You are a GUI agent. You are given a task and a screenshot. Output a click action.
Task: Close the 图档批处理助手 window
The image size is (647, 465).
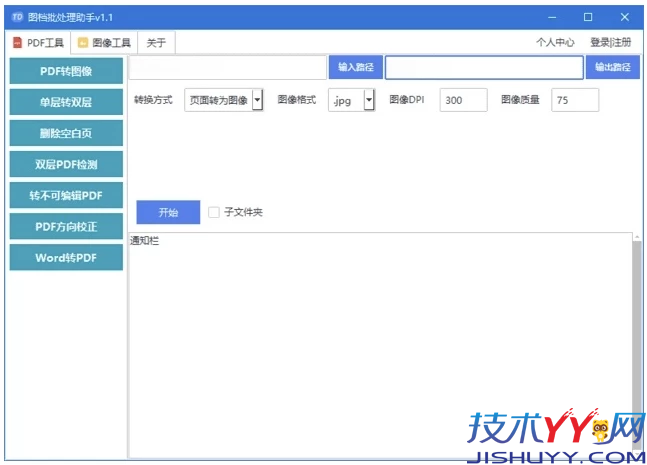tap(624, 17)
